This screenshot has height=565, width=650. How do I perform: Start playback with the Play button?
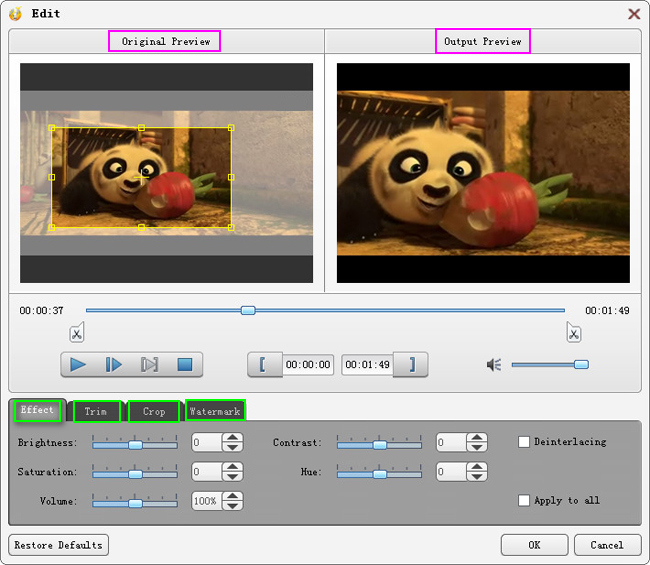point(78,365)
